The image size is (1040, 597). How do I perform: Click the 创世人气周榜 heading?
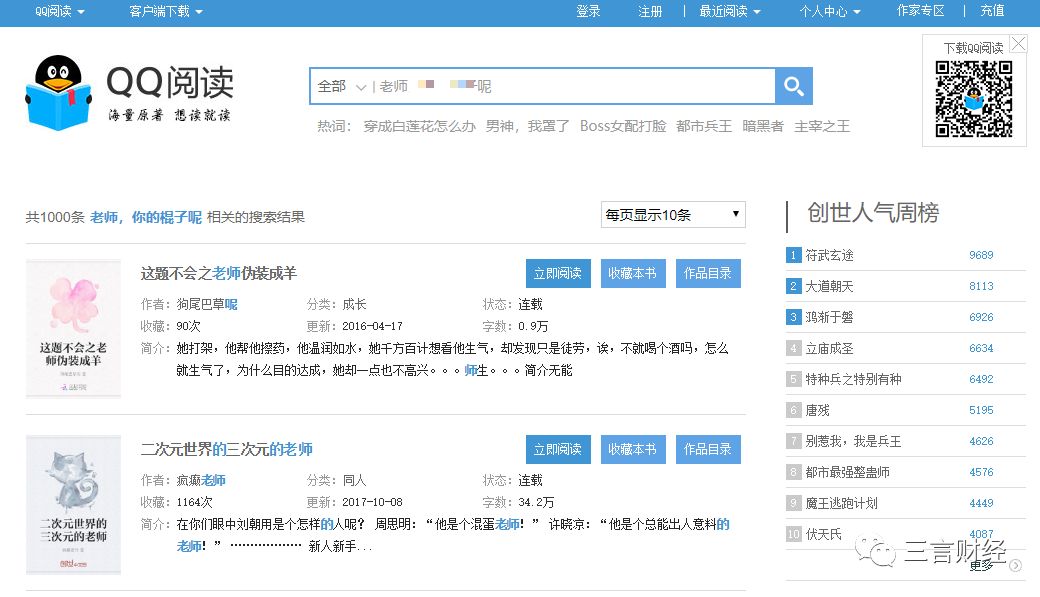873,213
